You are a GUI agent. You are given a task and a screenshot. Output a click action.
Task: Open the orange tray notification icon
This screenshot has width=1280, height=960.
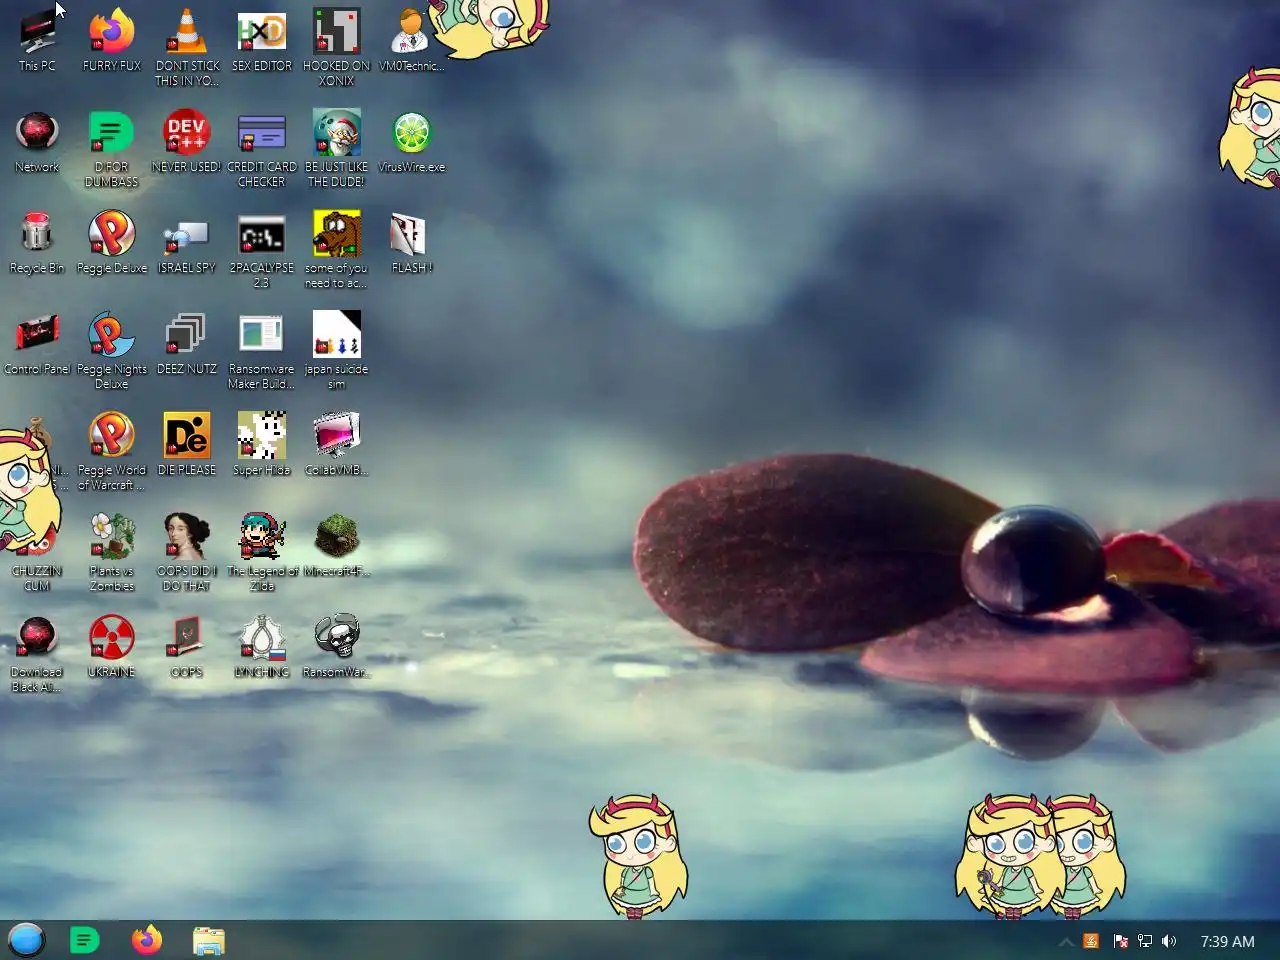click(x=1092, y=941)
